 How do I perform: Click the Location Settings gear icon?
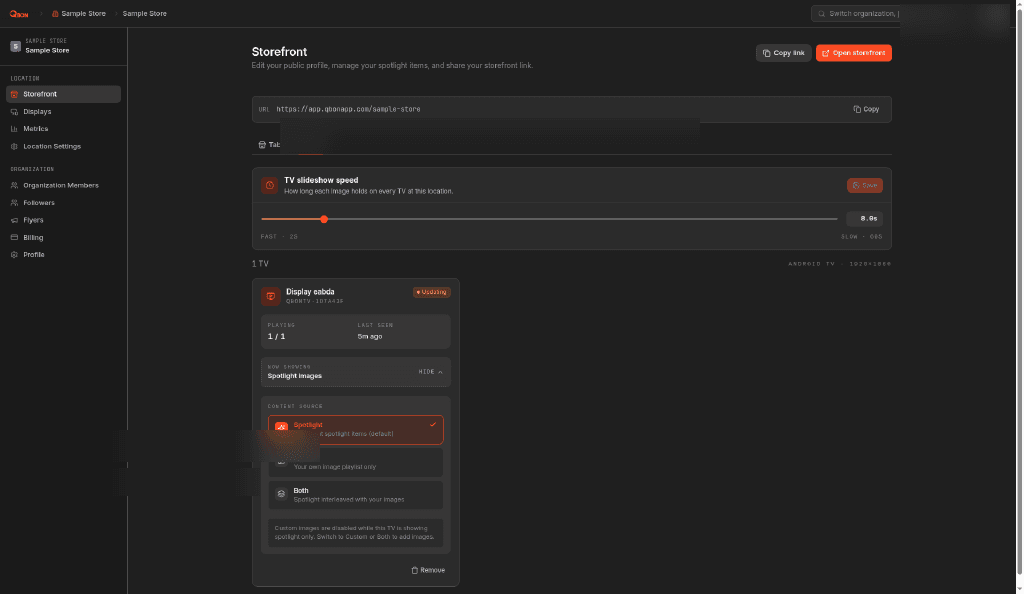pos(14,146)
